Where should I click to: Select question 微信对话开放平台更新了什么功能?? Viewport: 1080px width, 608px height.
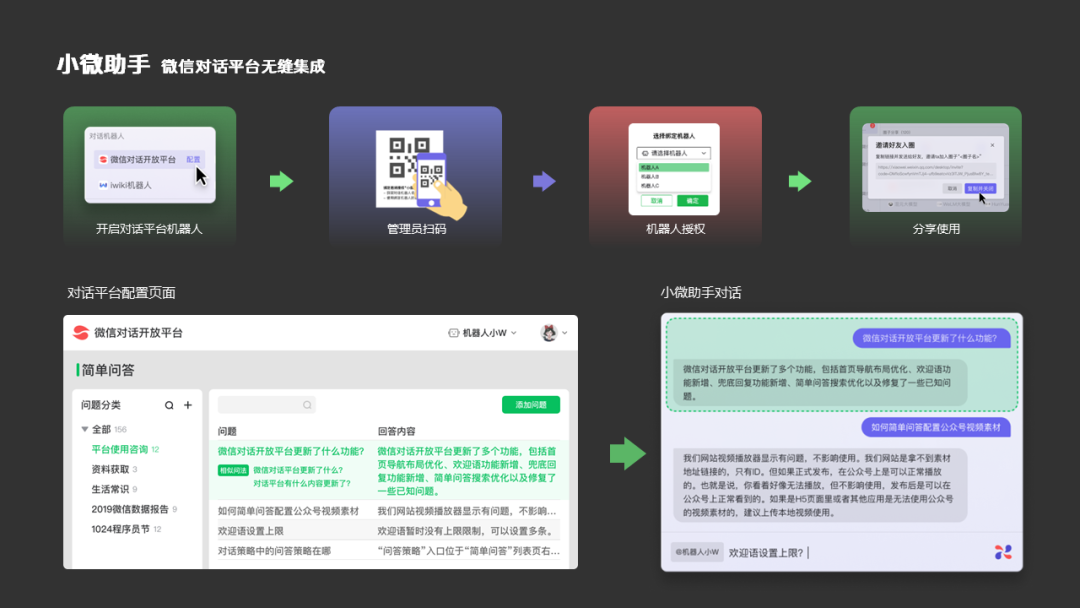pos(291,452)
